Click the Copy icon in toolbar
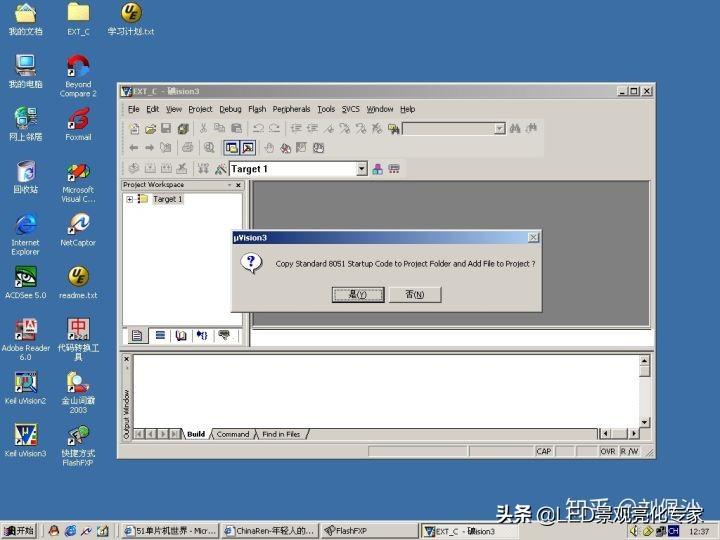The image size is (720, 540). (x=219, y=129)
